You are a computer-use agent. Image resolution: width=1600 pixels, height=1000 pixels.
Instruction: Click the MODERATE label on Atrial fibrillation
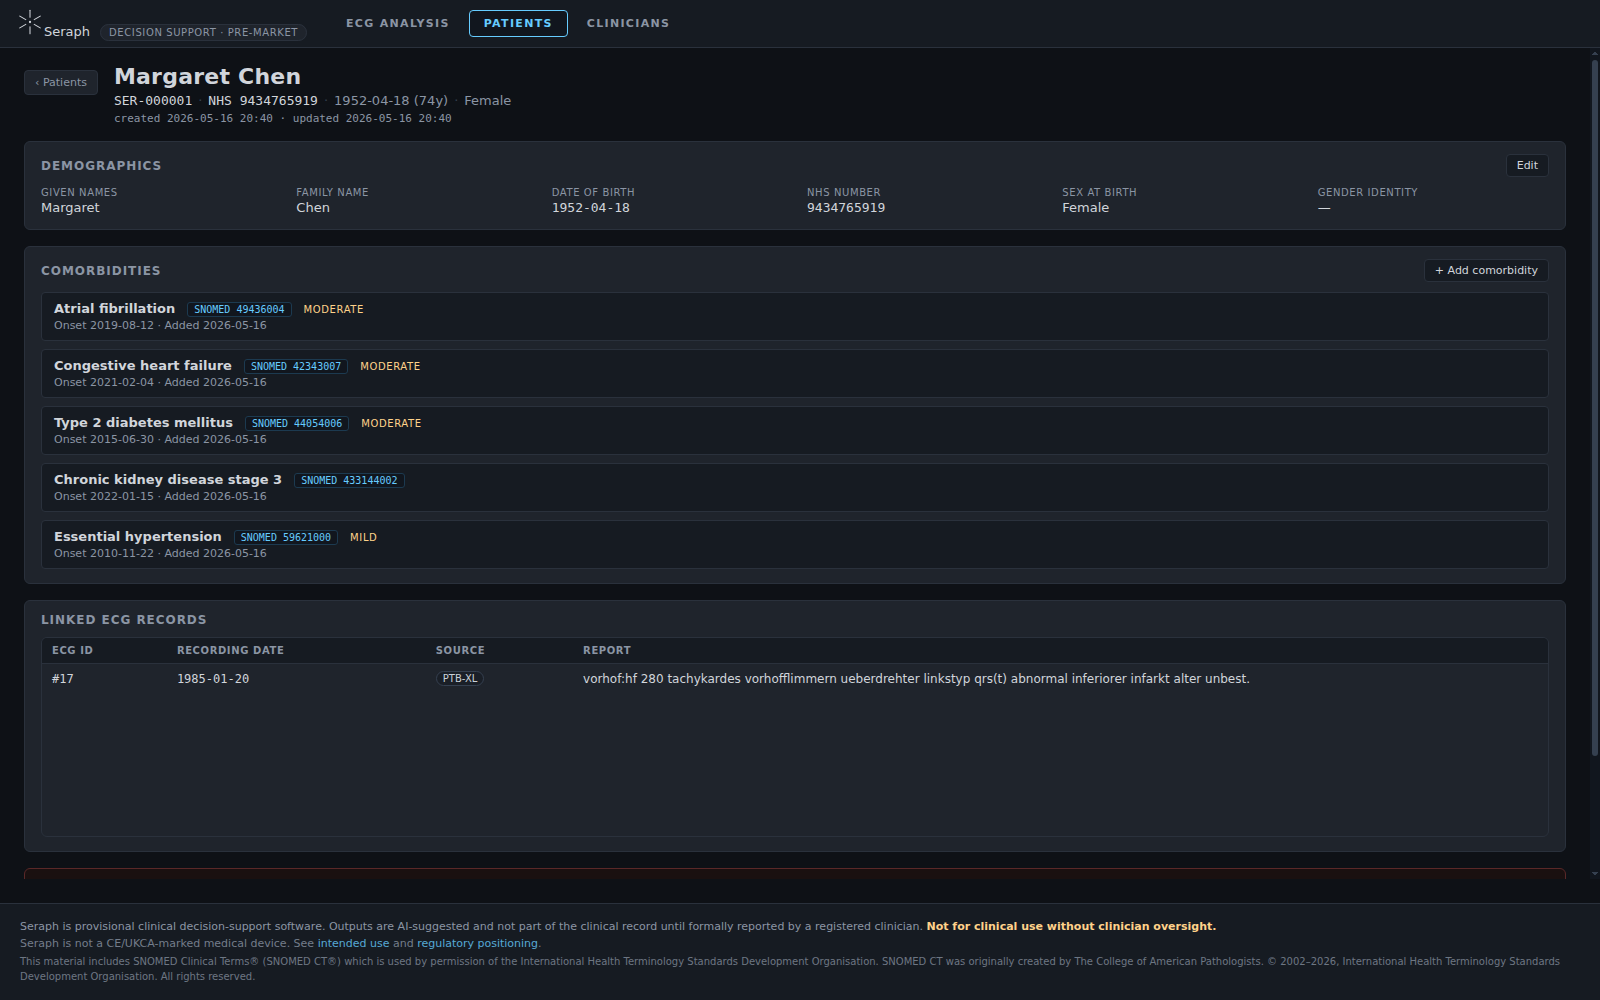click(x=333, y=309)
